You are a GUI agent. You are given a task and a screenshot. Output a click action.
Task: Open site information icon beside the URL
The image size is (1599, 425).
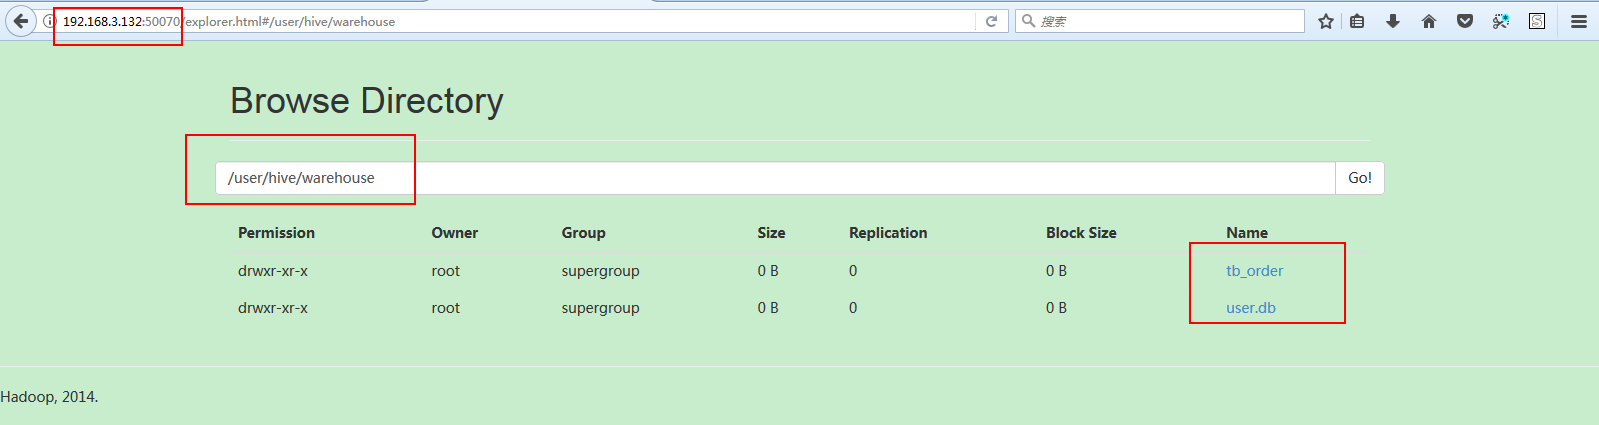tap(49, 21)
